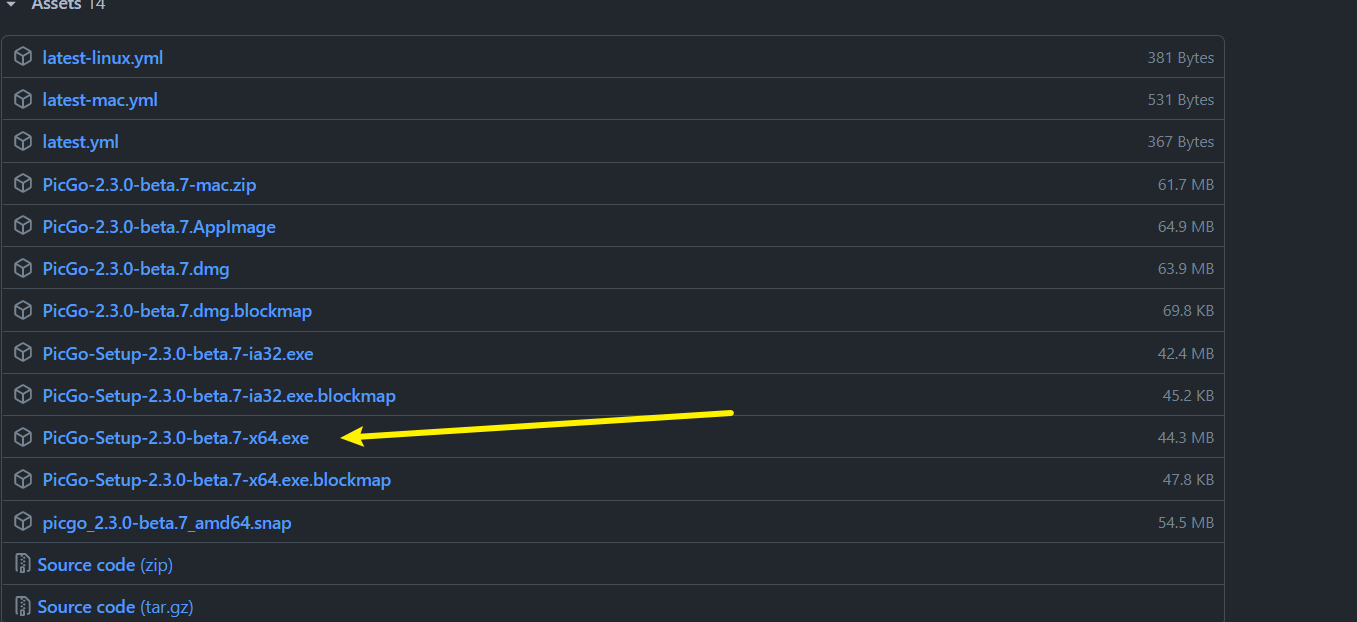Download Source code (zip)
Viewport: 1357px width, 622px height.
[x=105, y=565]
